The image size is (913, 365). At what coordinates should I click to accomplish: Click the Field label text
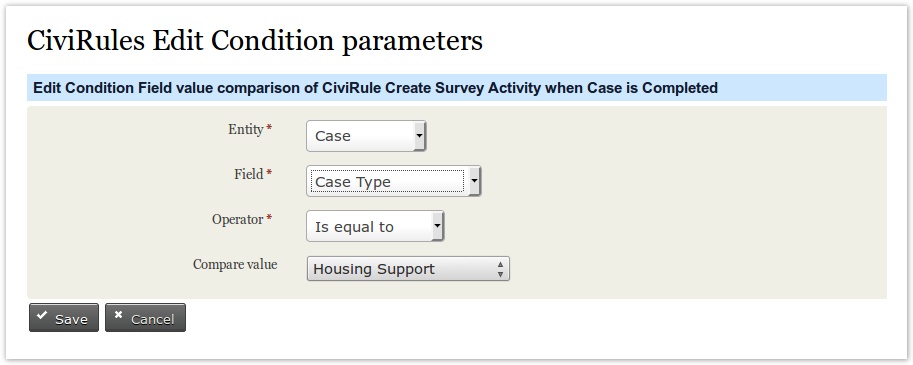[249, 174]
